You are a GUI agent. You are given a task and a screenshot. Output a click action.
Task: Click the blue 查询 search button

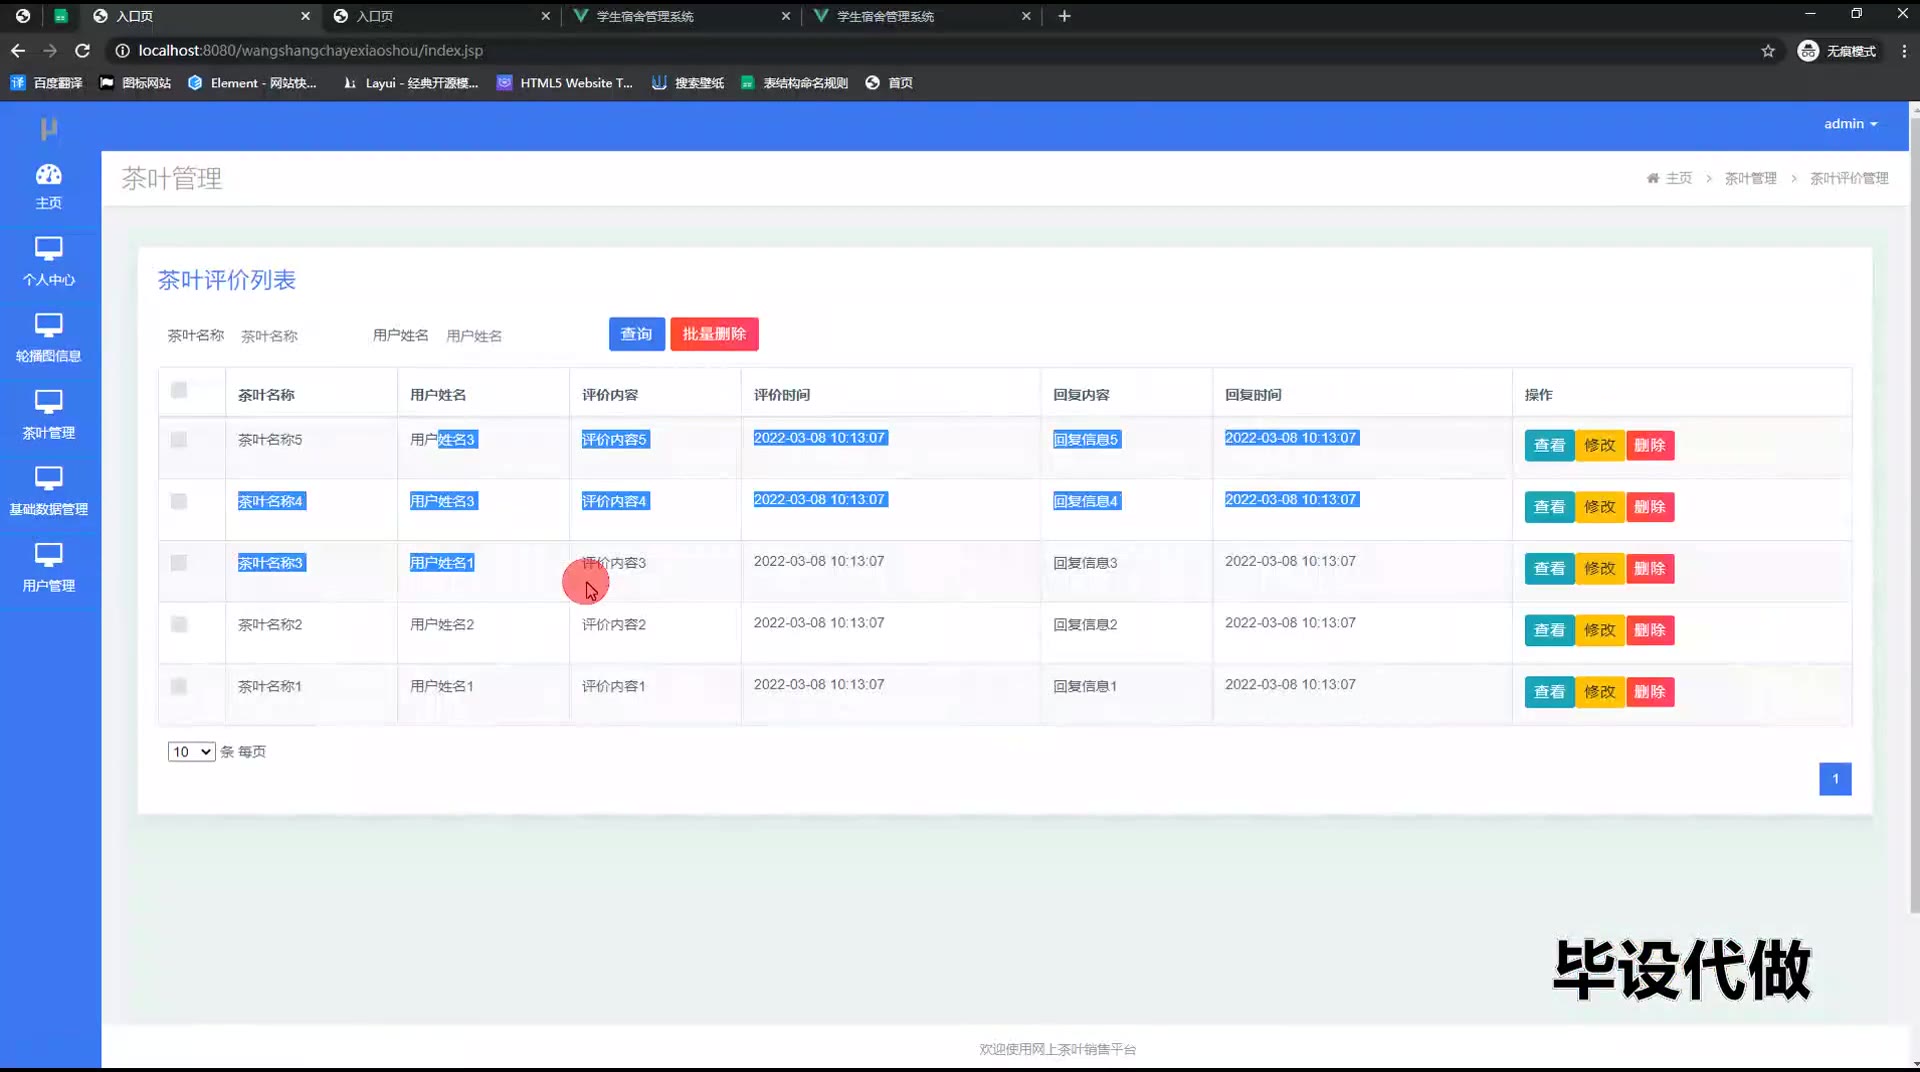click(636, 334)
